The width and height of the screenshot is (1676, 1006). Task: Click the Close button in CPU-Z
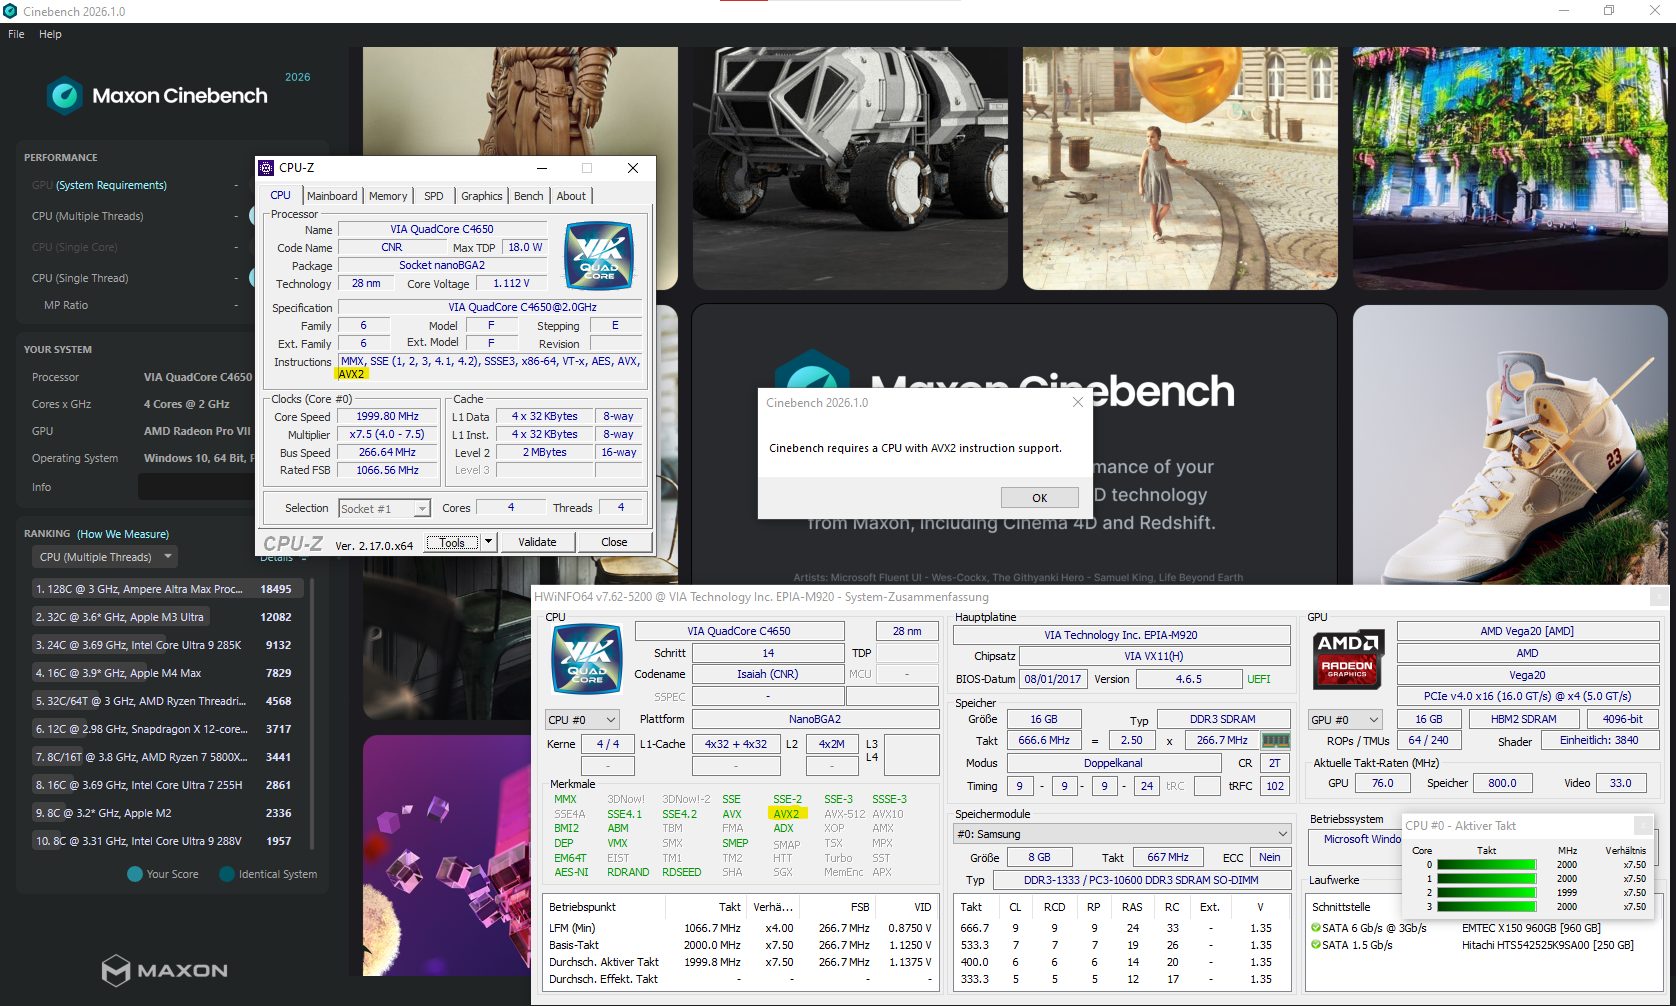coord(614,542)
